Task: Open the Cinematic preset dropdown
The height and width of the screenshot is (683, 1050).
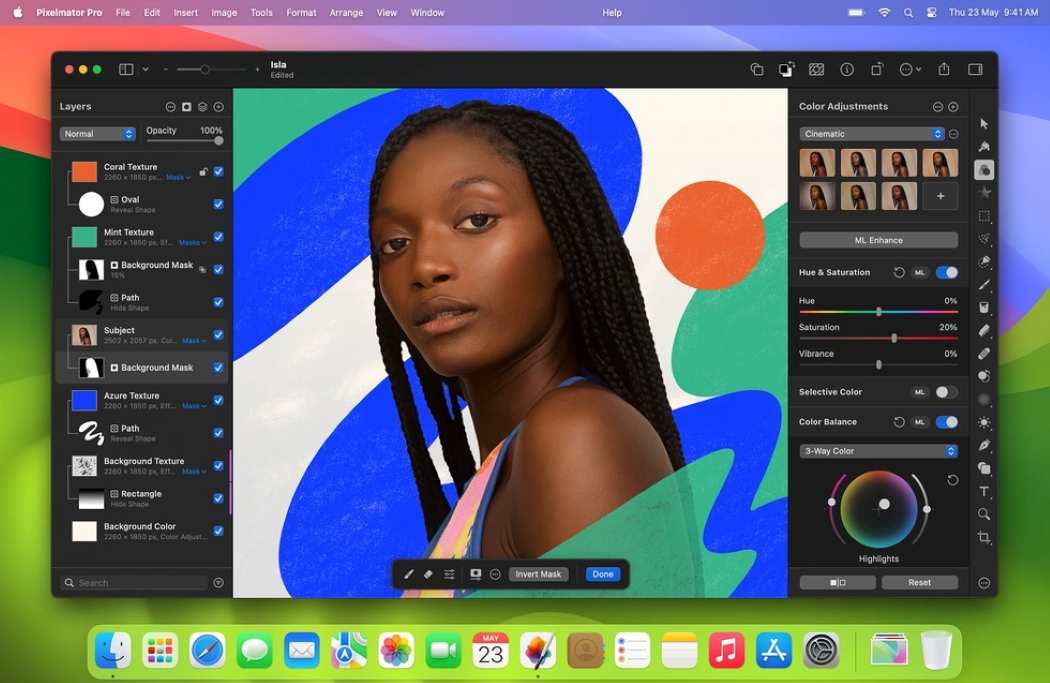Action: (x=871, y=133)
